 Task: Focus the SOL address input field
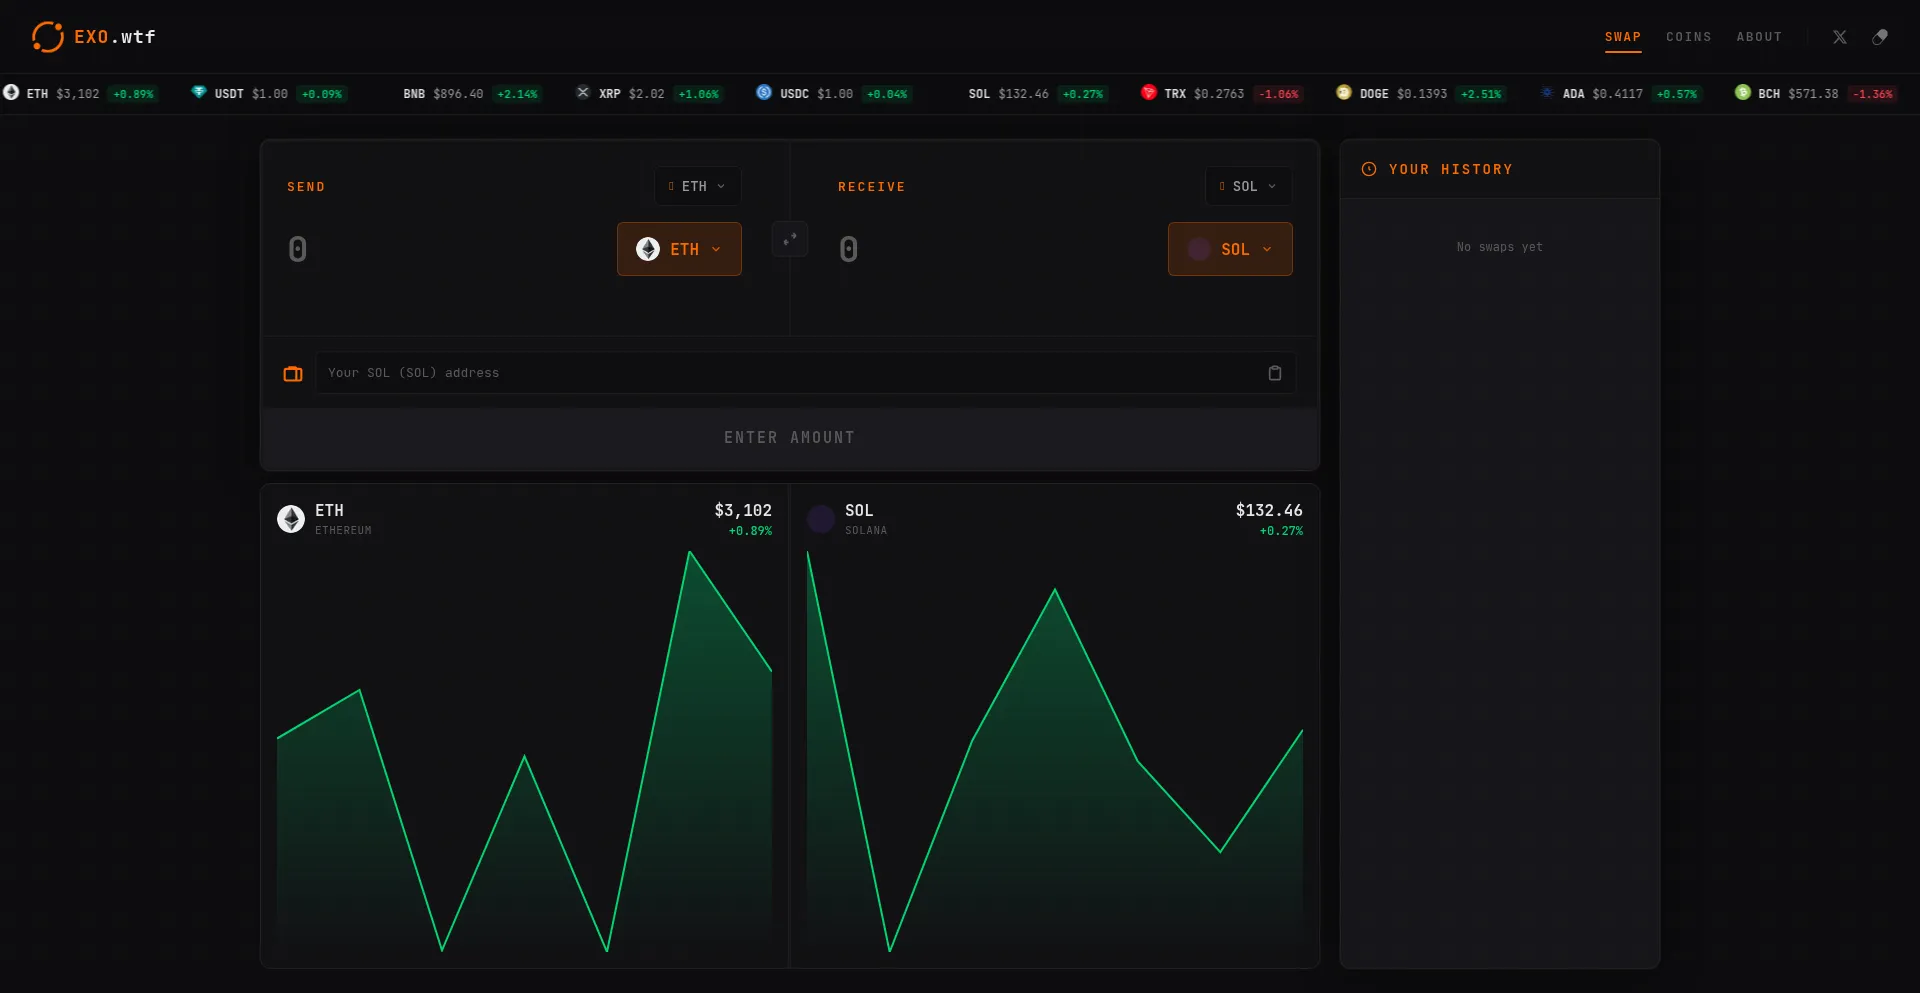[x=790, y=373]
